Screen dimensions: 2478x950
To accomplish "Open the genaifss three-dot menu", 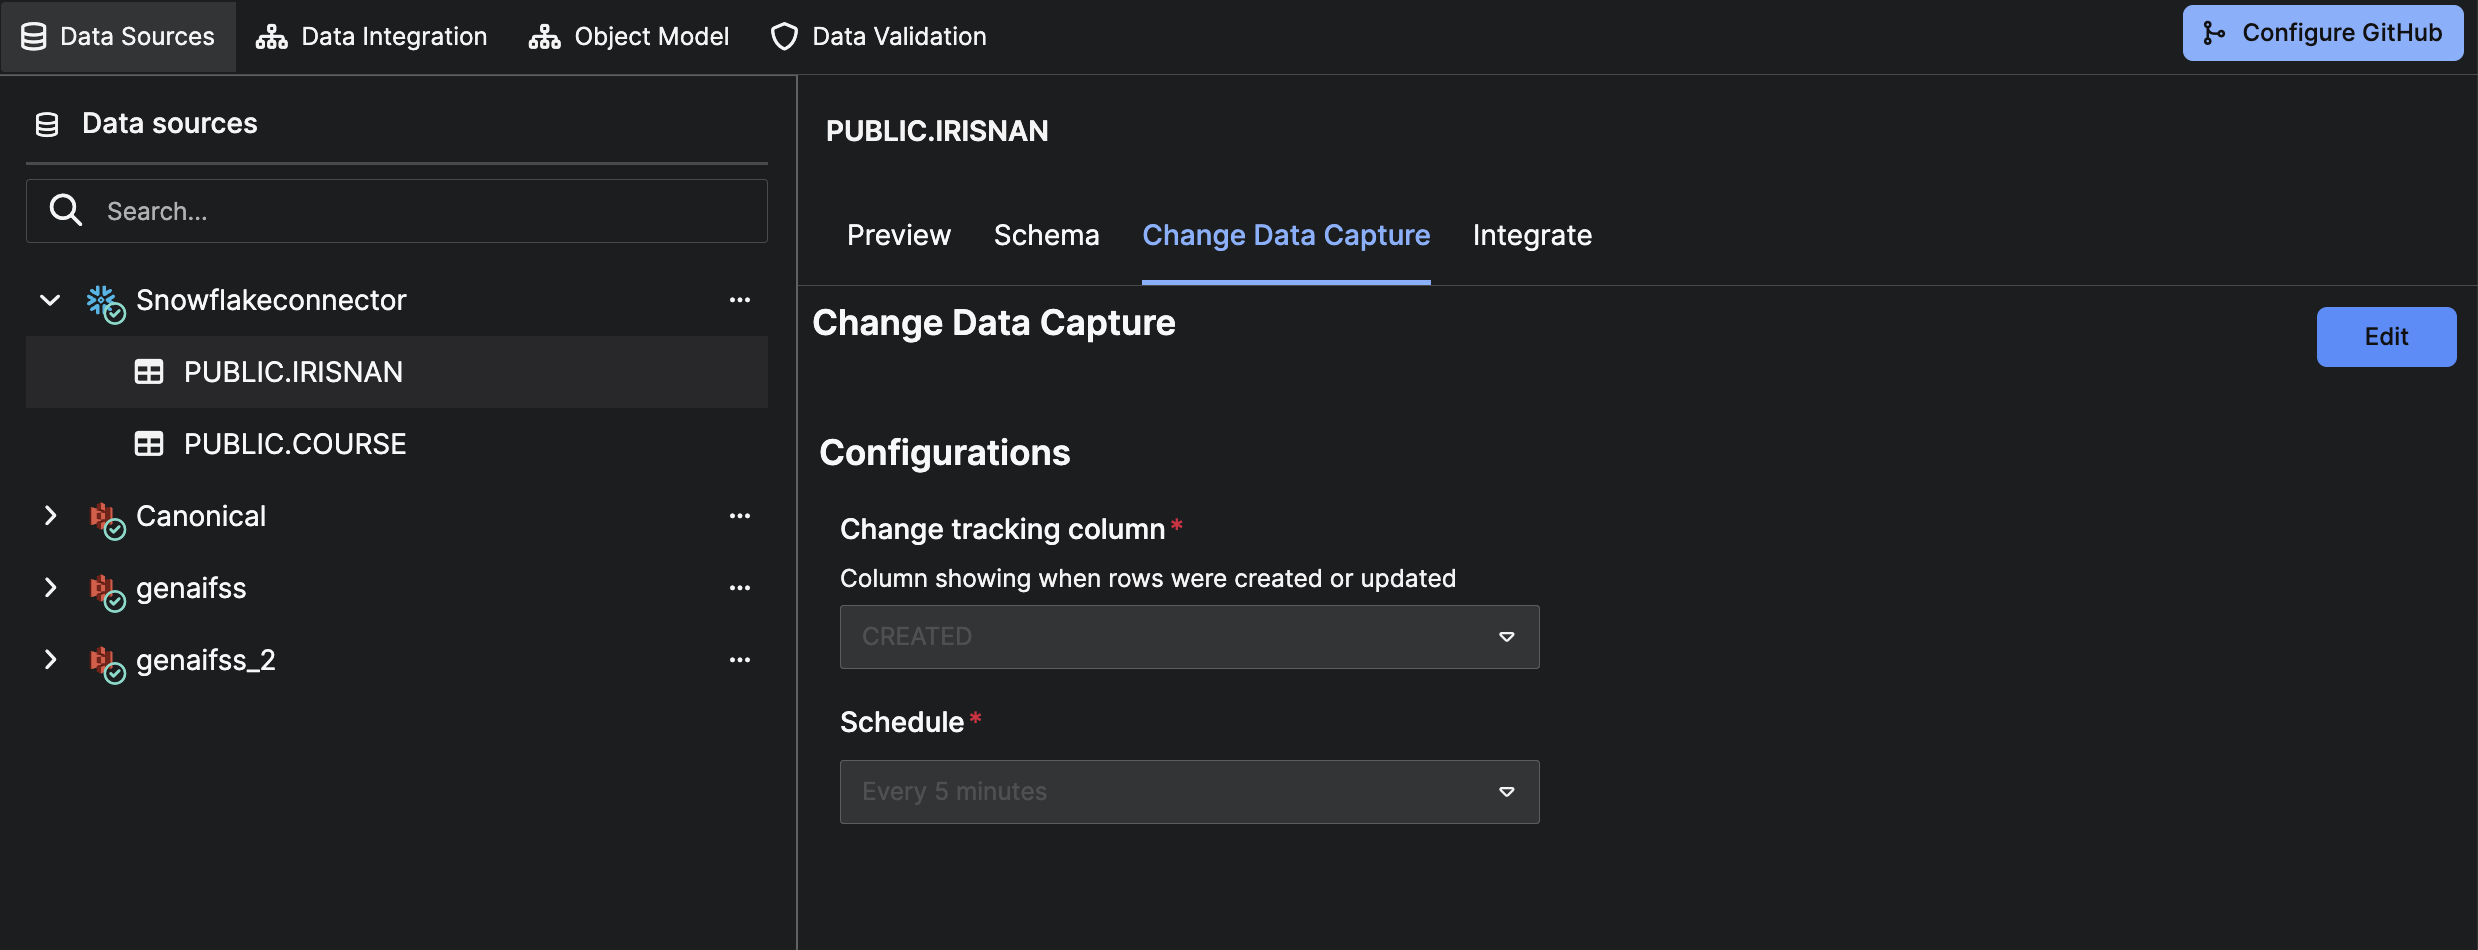I will [739, 588].
